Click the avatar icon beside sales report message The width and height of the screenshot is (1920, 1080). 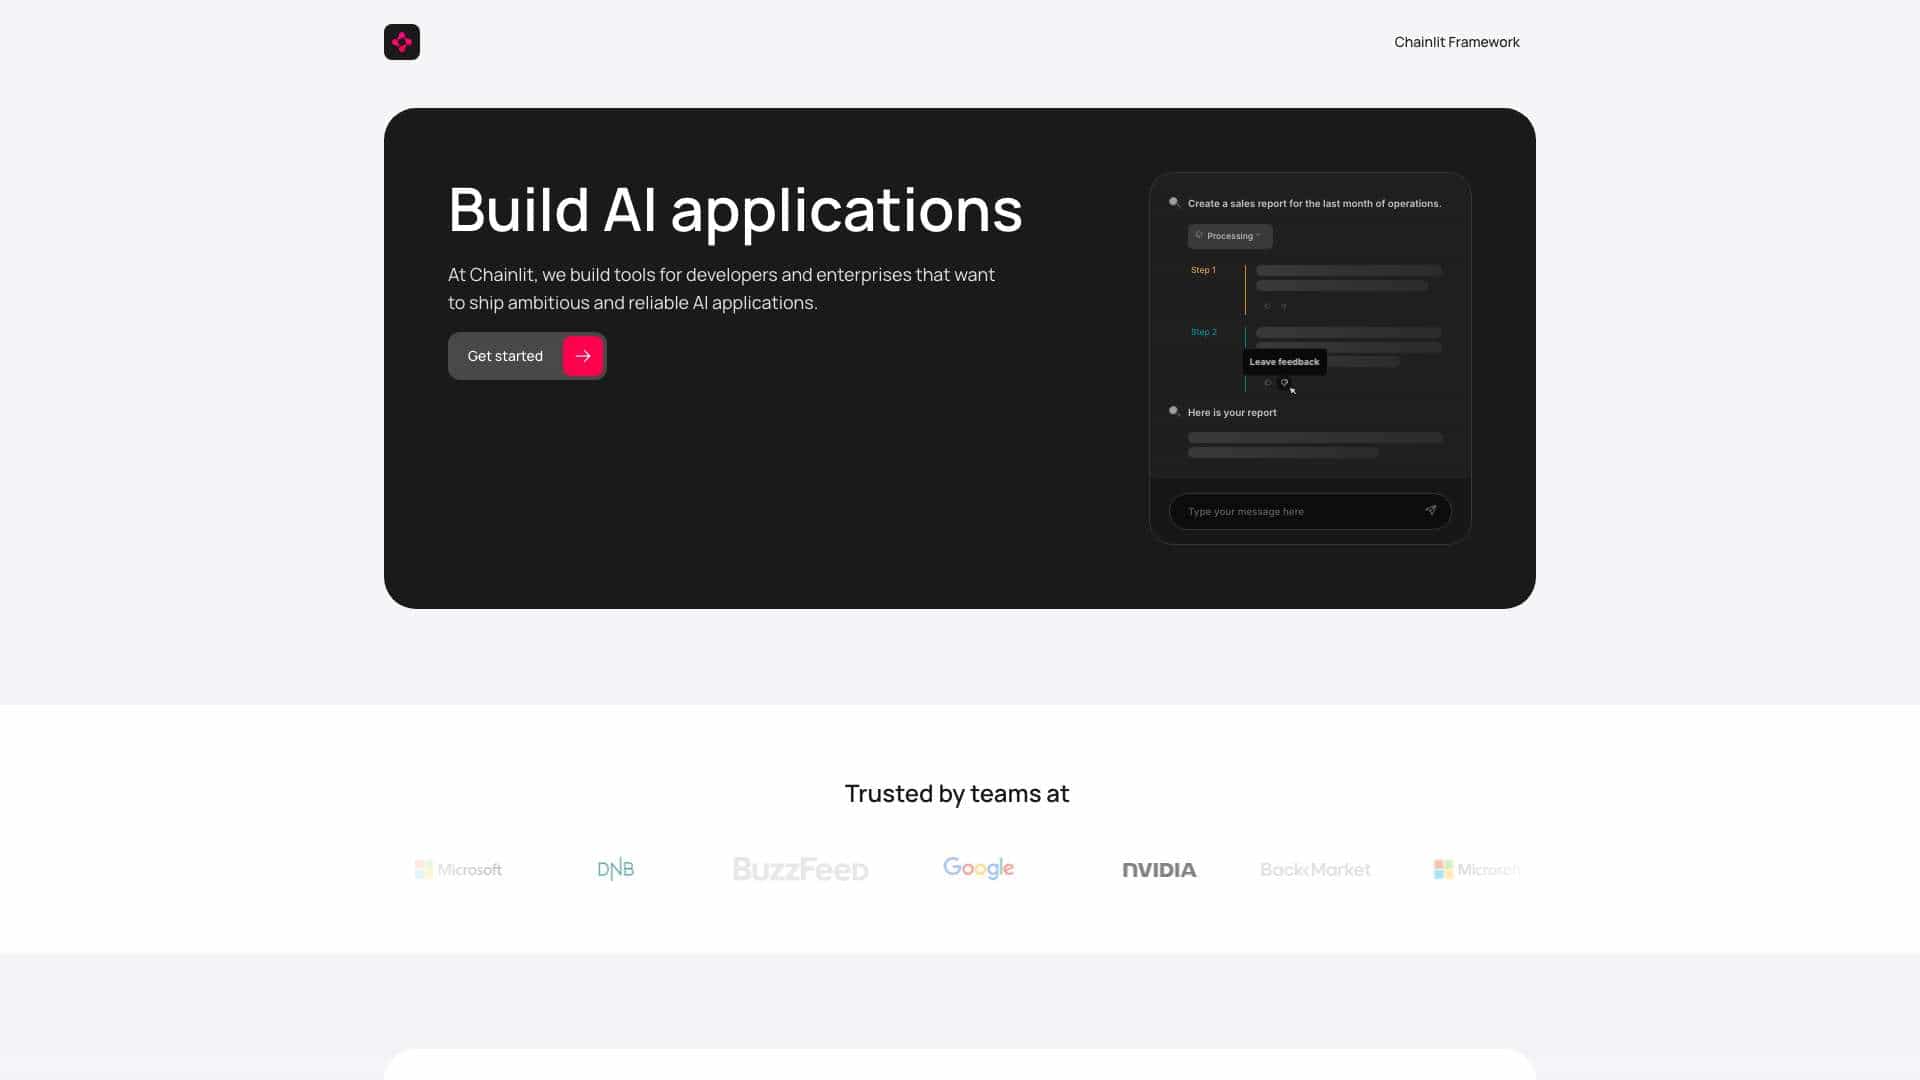tap(1174, 202)
